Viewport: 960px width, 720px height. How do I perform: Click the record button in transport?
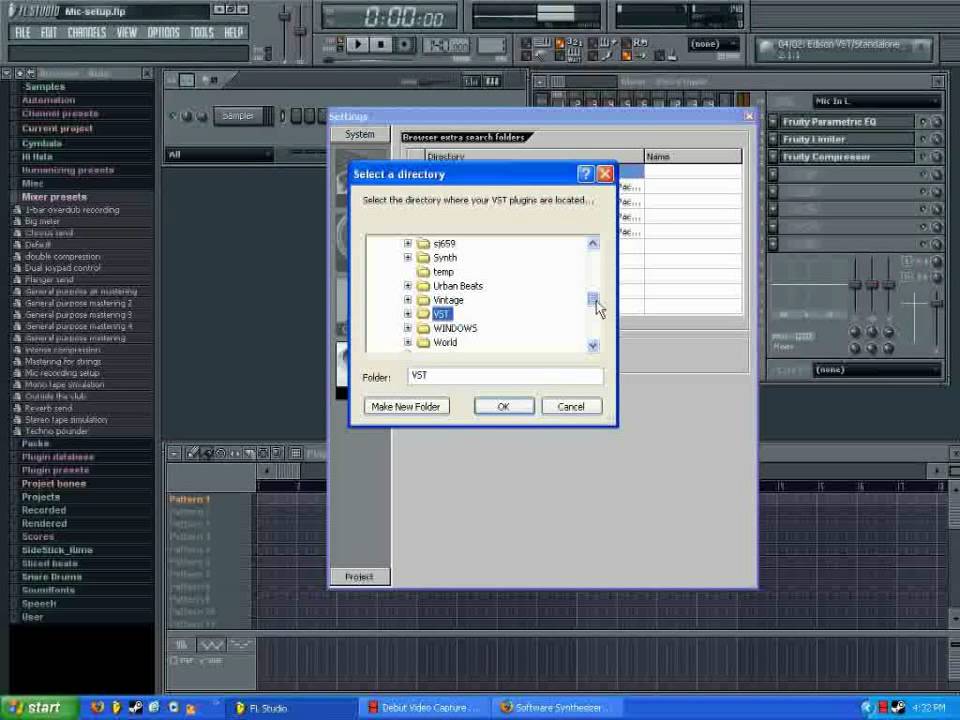(403, 45)
